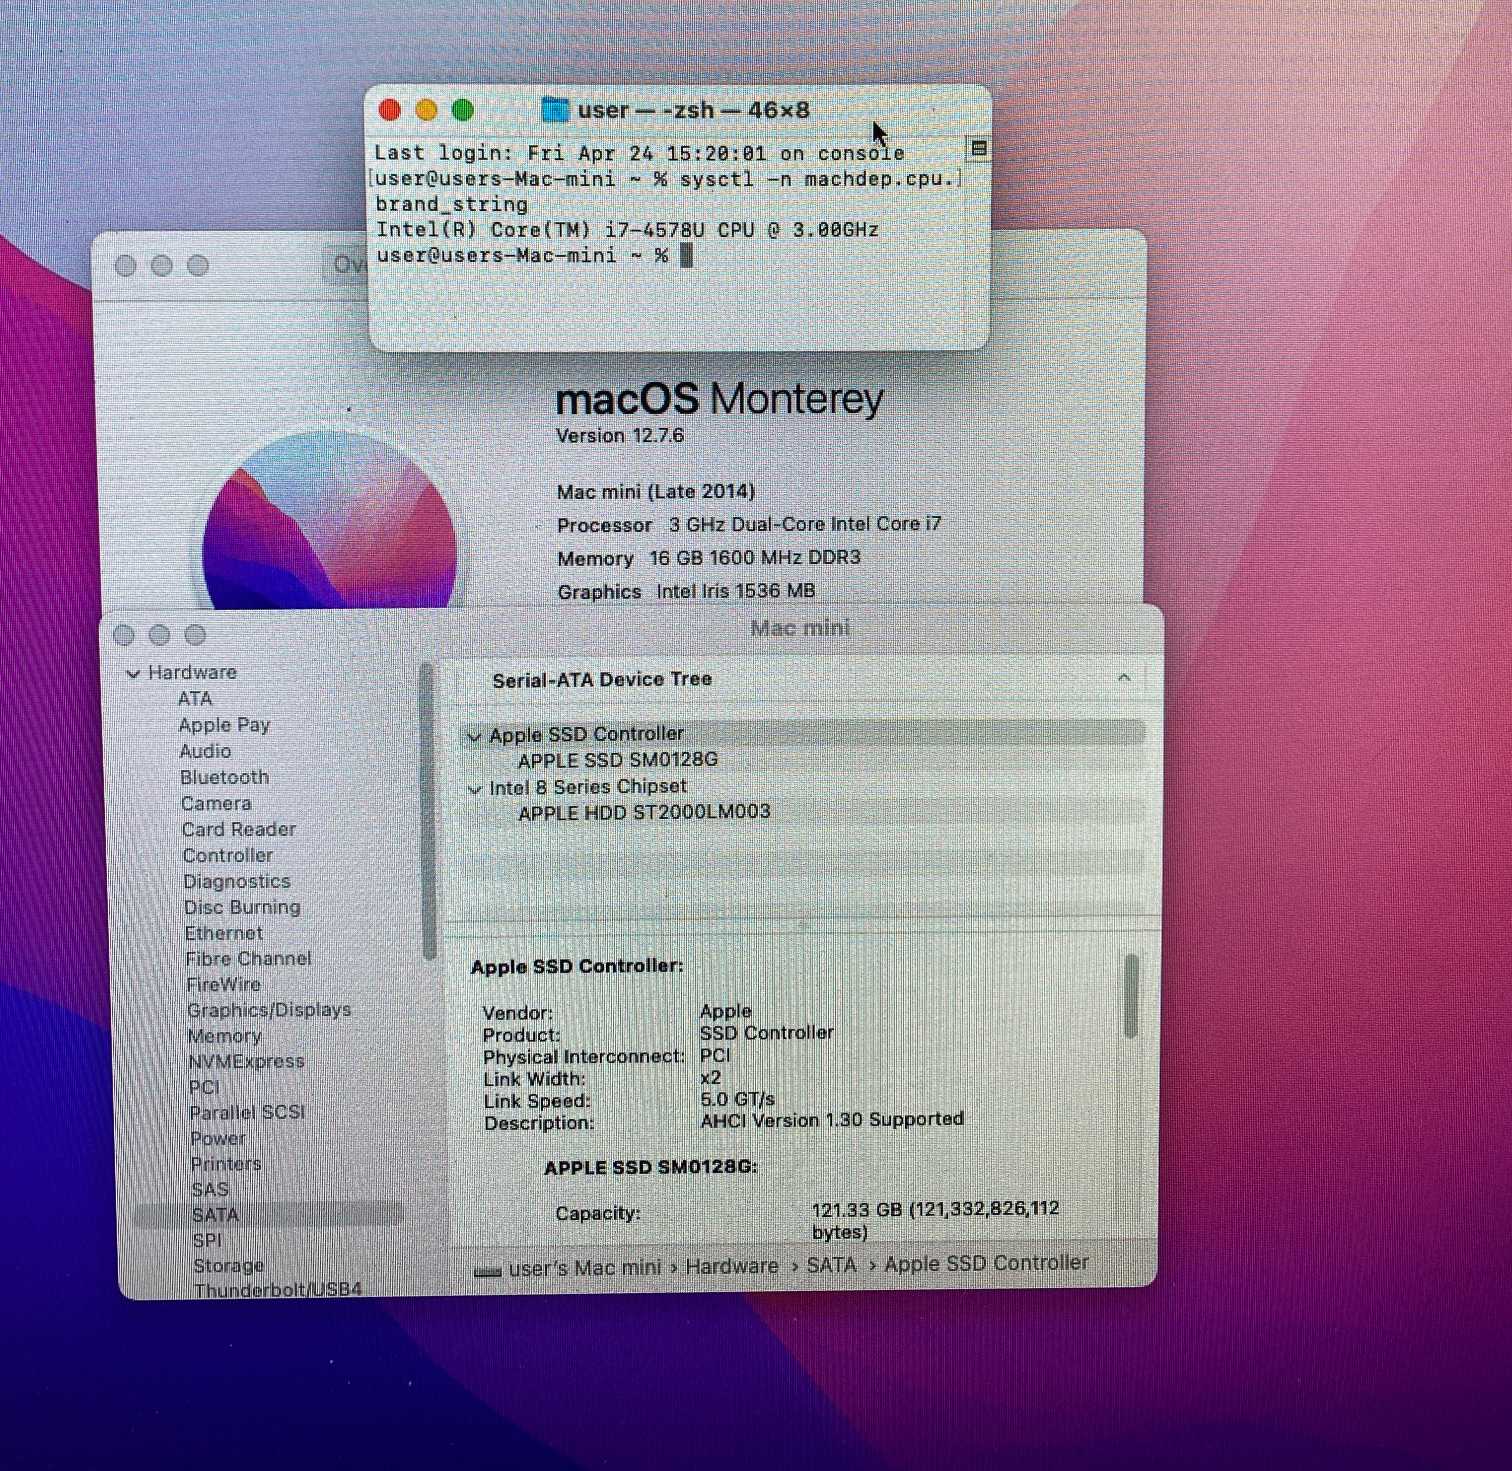
Task: Show Disc Burning information
Action: (242, 907)
